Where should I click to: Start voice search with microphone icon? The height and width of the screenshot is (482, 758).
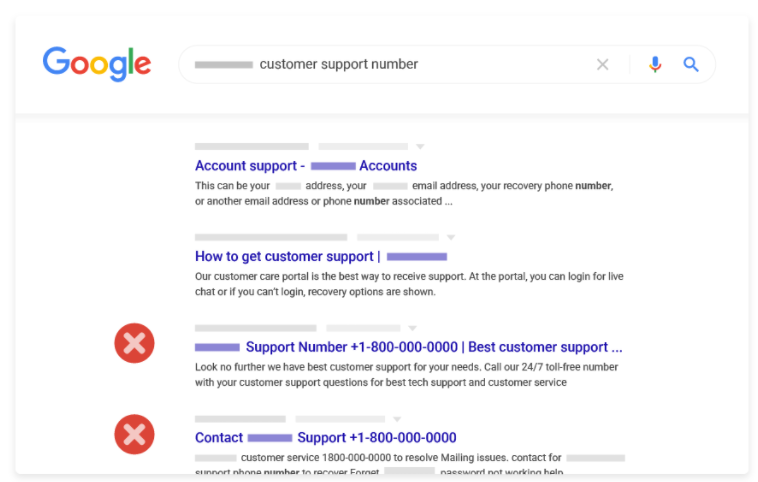click(655, 65)
